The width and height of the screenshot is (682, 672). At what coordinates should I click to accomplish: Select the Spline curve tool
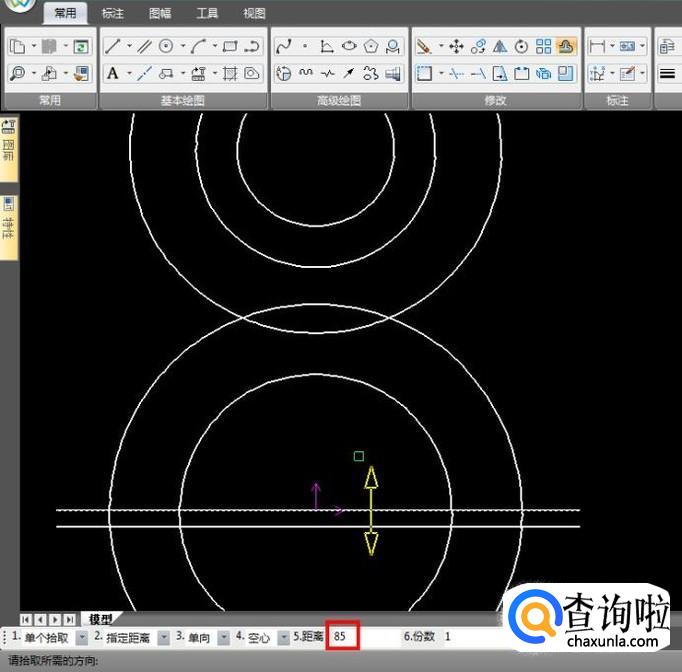coord(284,46)
